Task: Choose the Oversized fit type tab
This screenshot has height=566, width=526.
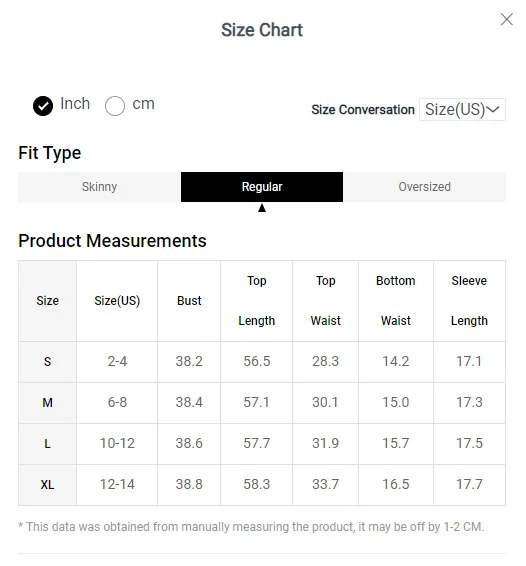Action: tap(424, 187)
